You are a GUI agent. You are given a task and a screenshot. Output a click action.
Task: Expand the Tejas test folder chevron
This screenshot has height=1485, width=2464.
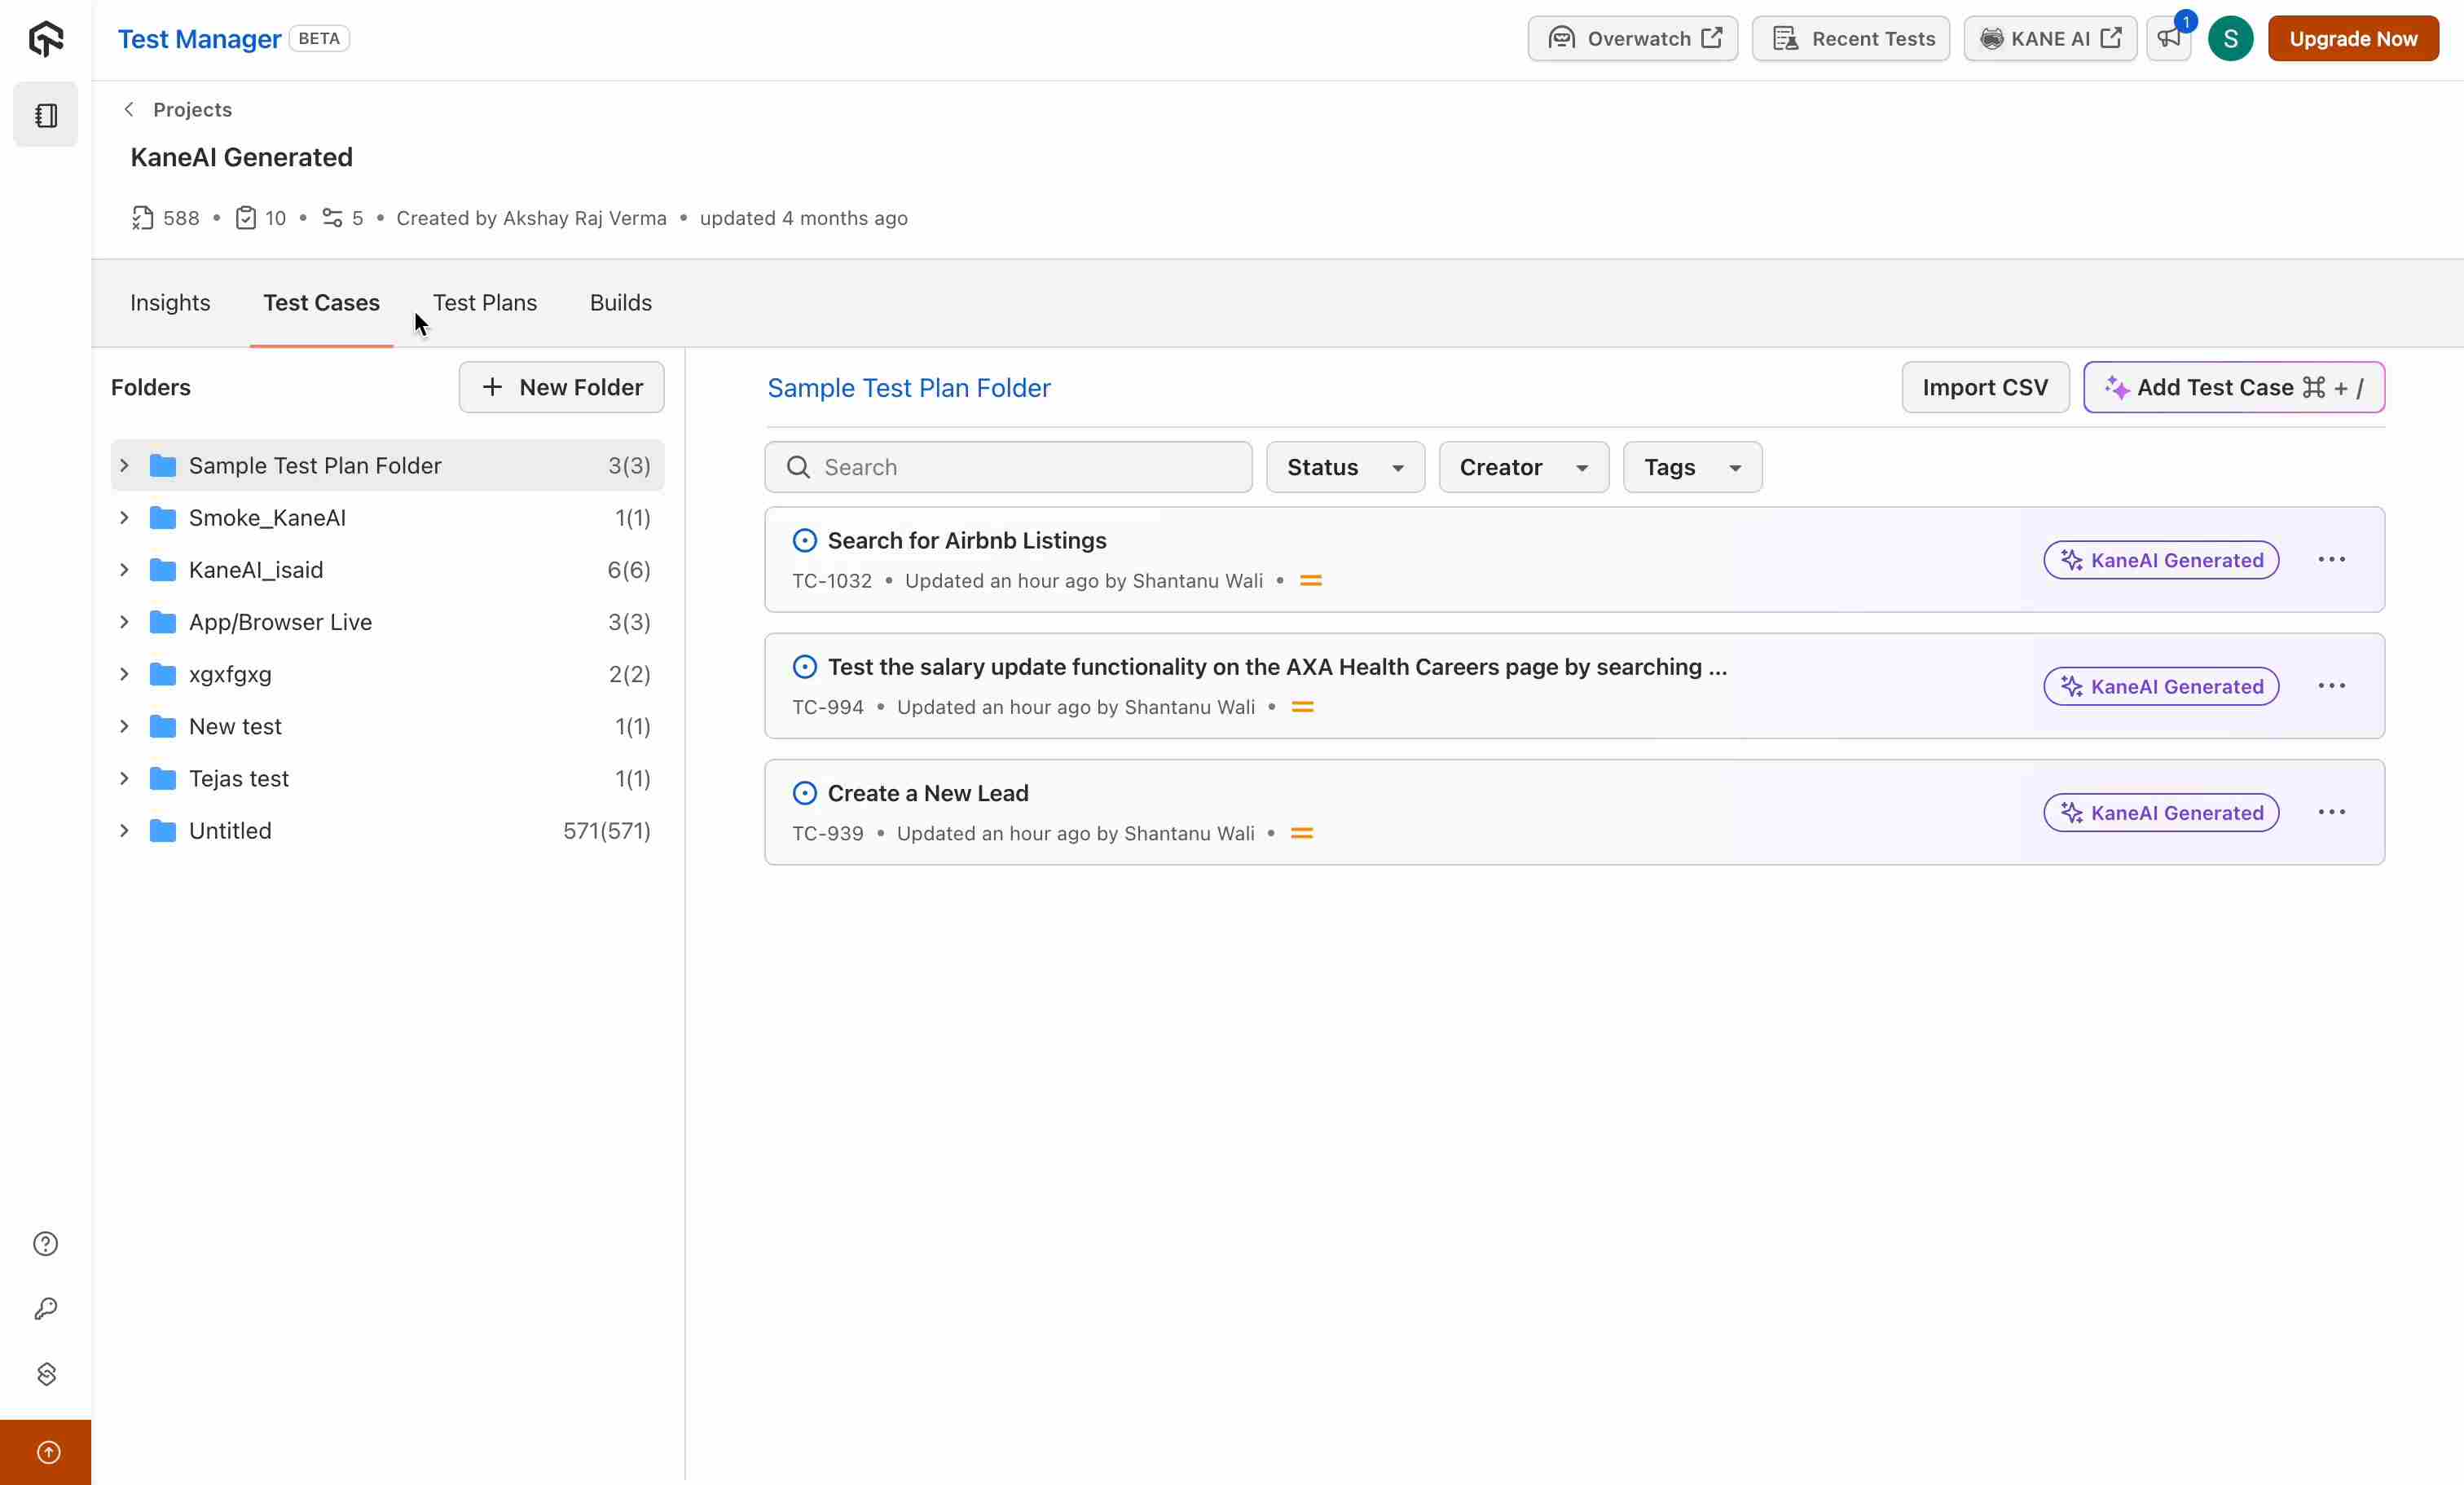[x=124, y=778]
